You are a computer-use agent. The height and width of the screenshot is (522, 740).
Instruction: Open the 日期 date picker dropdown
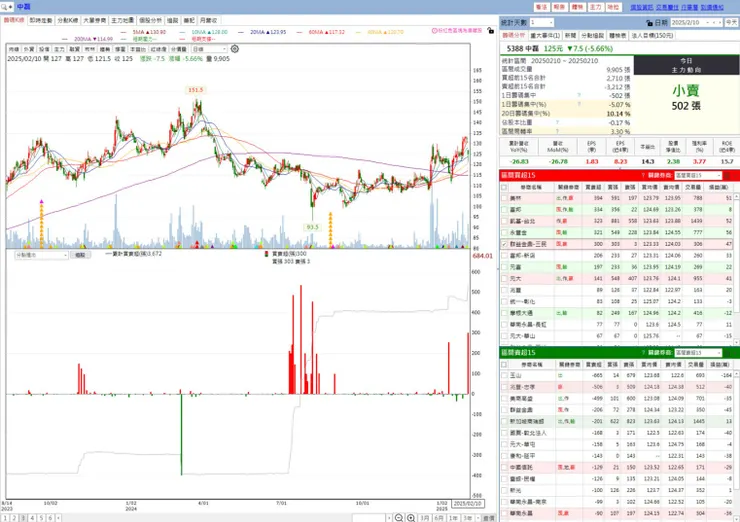(706, 23)
